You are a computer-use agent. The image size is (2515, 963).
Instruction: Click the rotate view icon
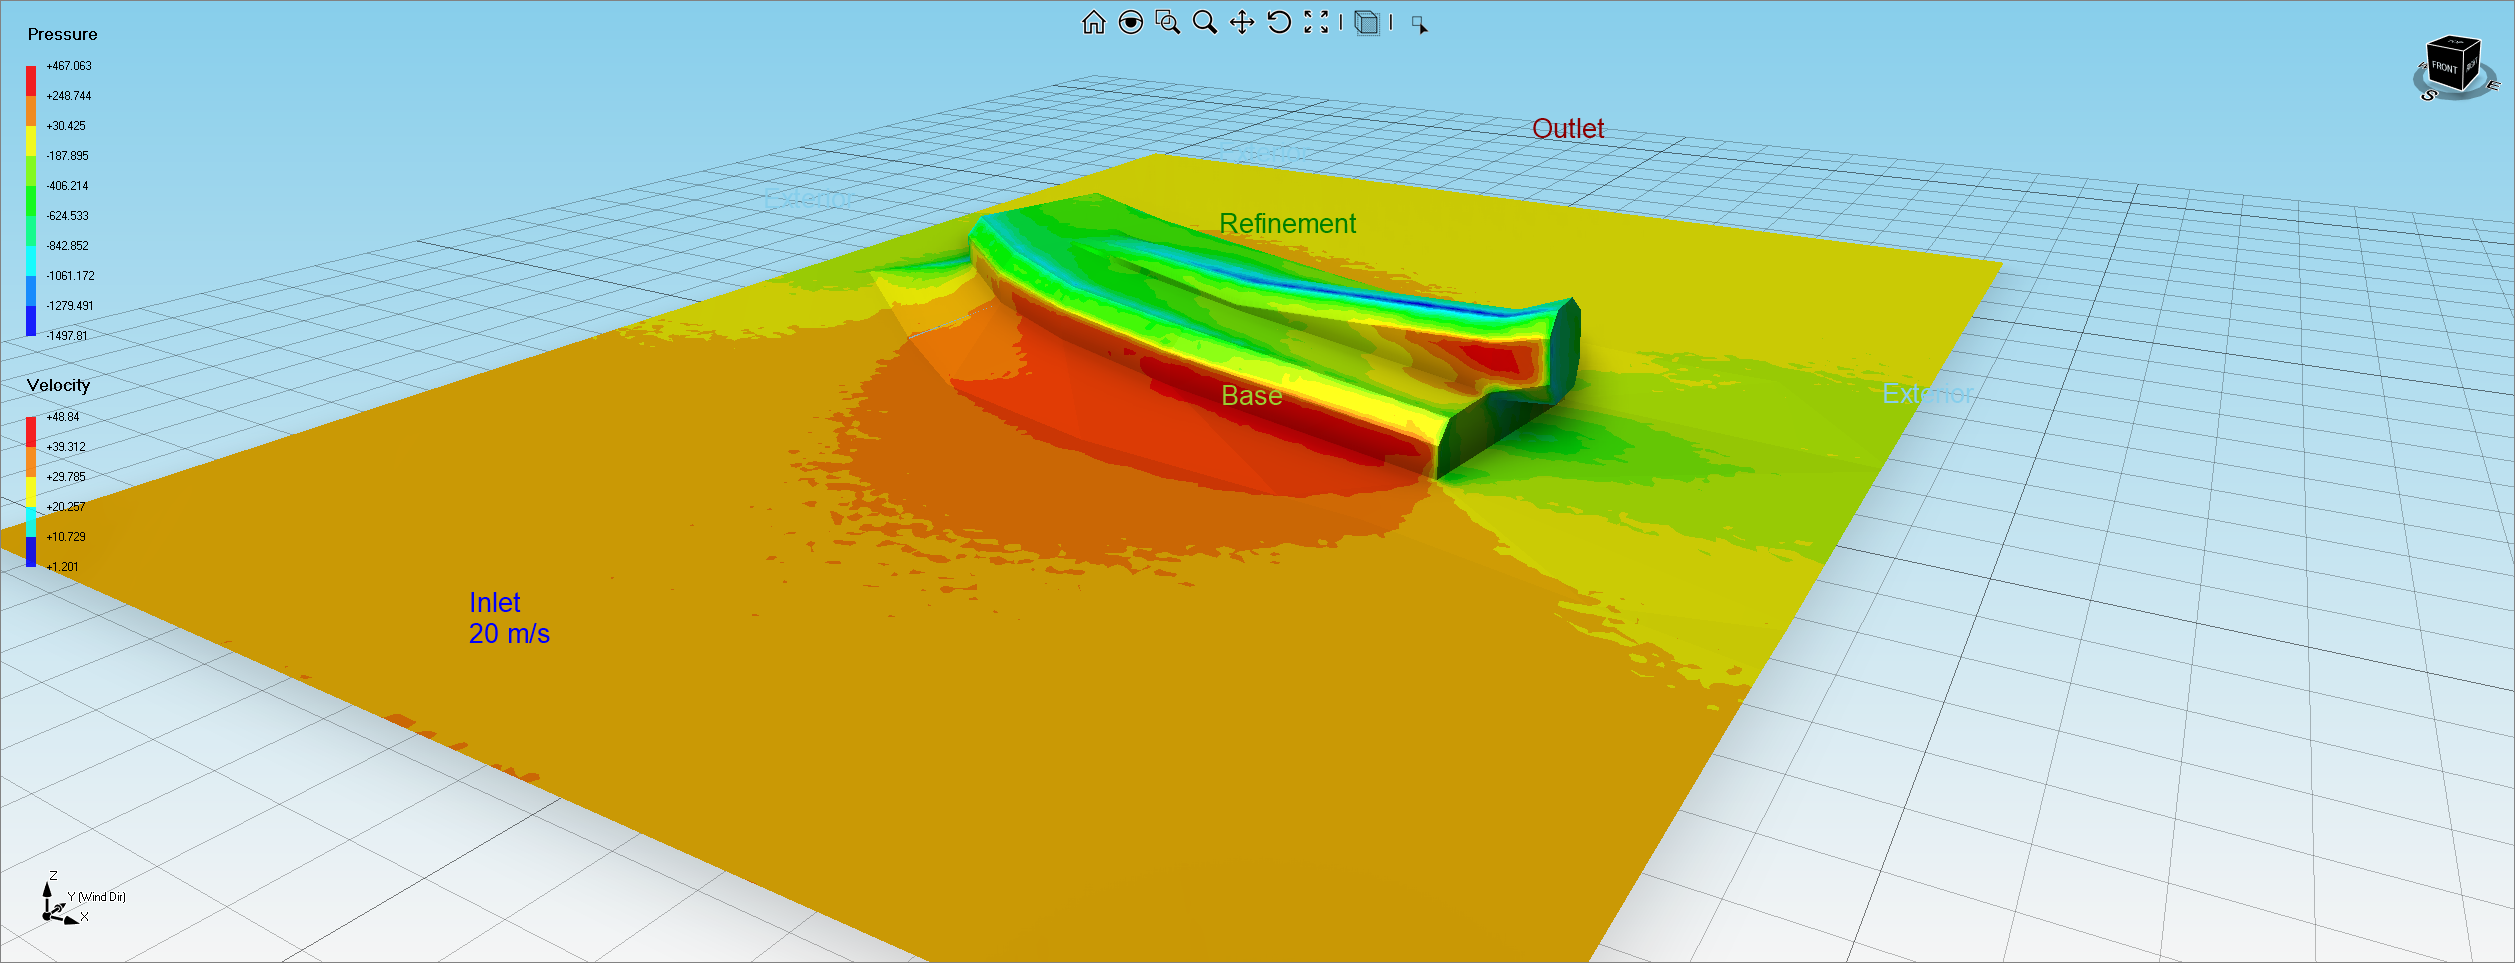(x=1278, y=23)
